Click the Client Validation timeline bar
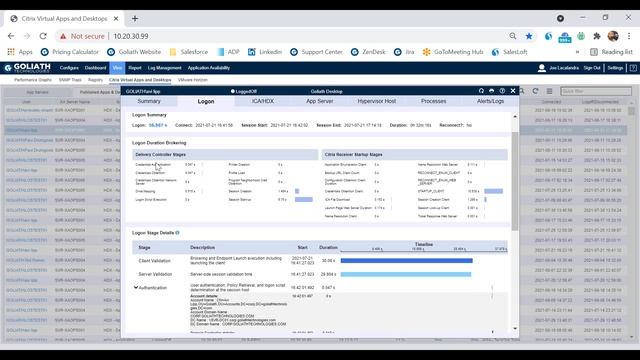The width and height of the screenshot is (640, 360). [x=407, y=260]
